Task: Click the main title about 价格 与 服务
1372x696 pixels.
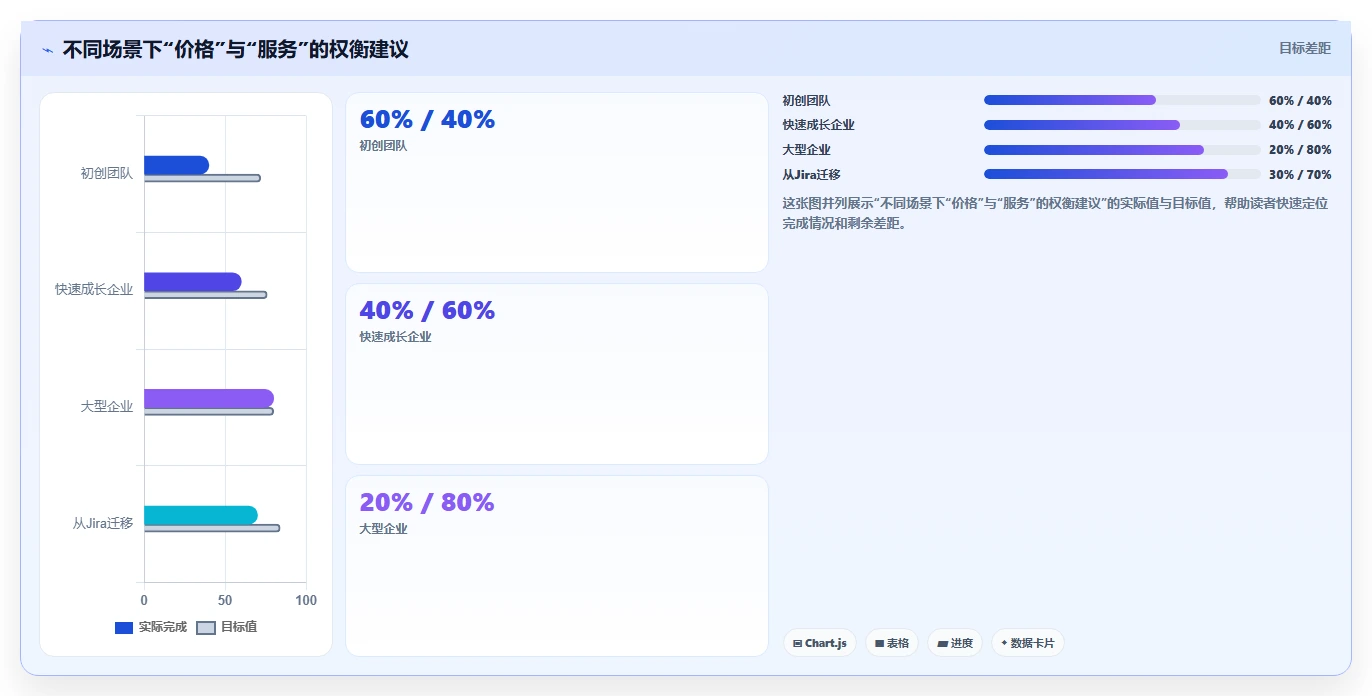Action: [236, 49]
